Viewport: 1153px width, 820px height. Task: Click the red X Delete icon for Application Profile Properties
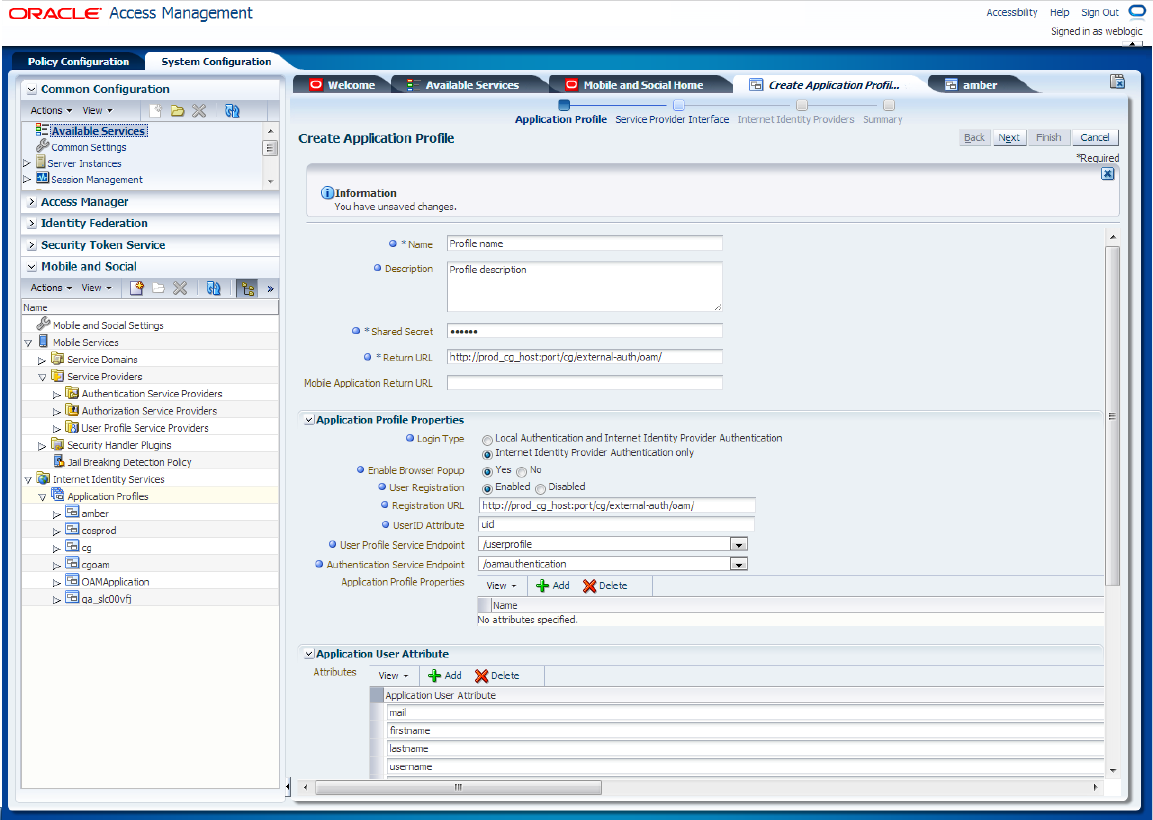pyautogui.click(x=589, y=585)
